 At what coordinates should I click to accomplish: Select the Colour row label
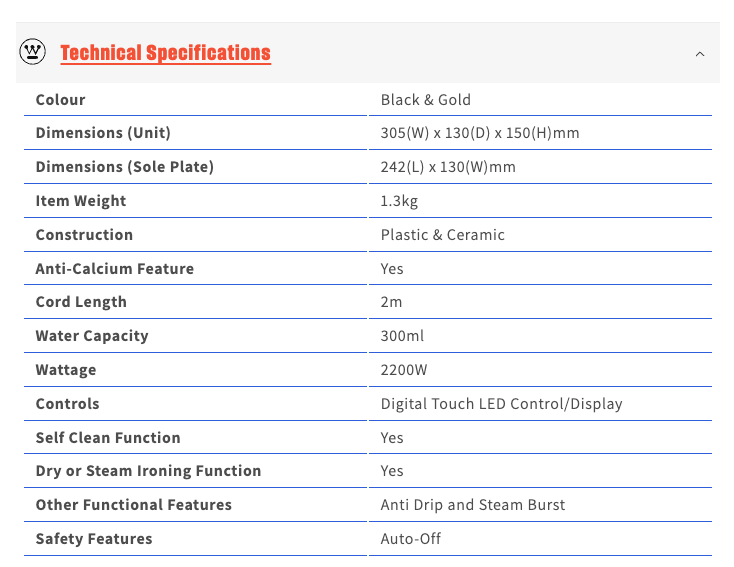[x=61, y=100]
